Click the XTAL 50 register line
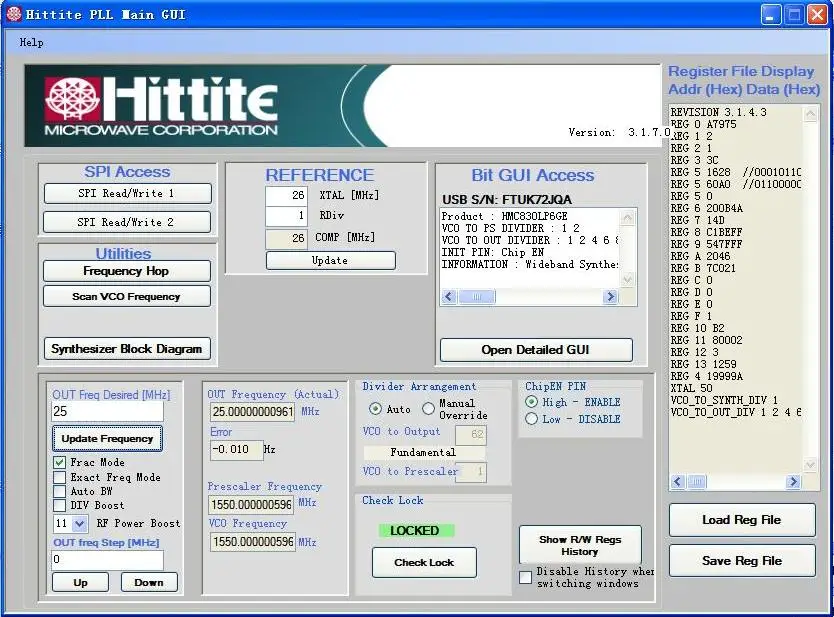 tap(691, 388)
